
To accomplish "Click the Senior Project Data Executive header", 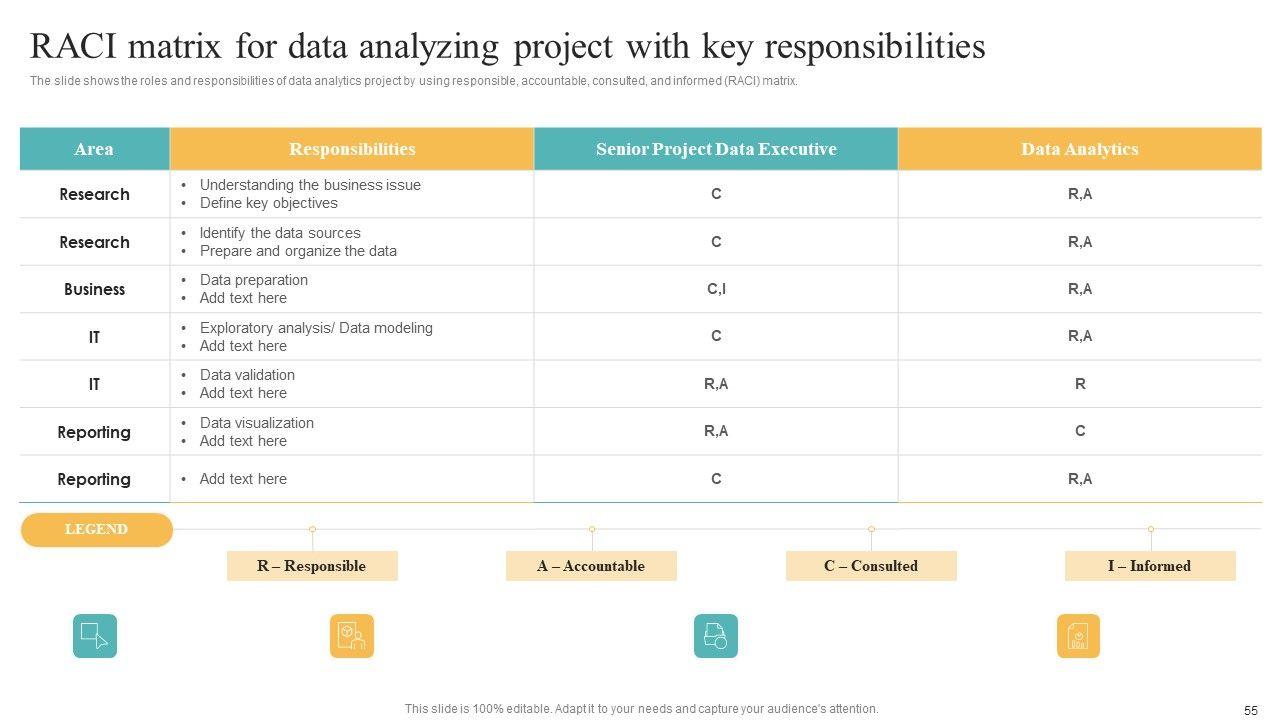I will [716, 149].
